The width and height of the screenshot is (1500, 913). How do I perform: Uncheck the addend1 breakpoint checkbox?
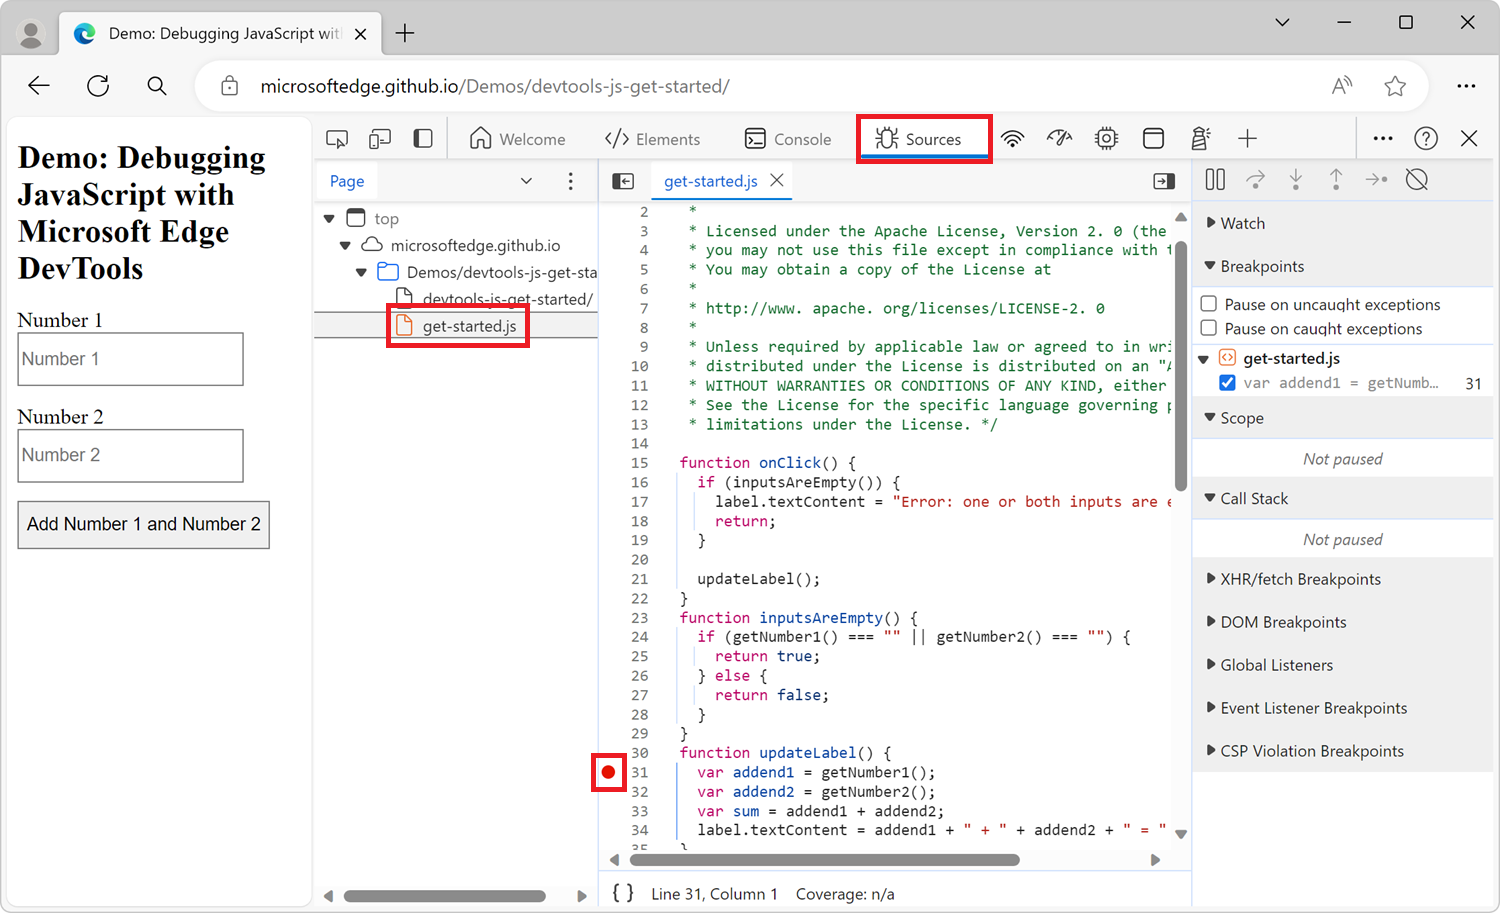(1227, 382)
